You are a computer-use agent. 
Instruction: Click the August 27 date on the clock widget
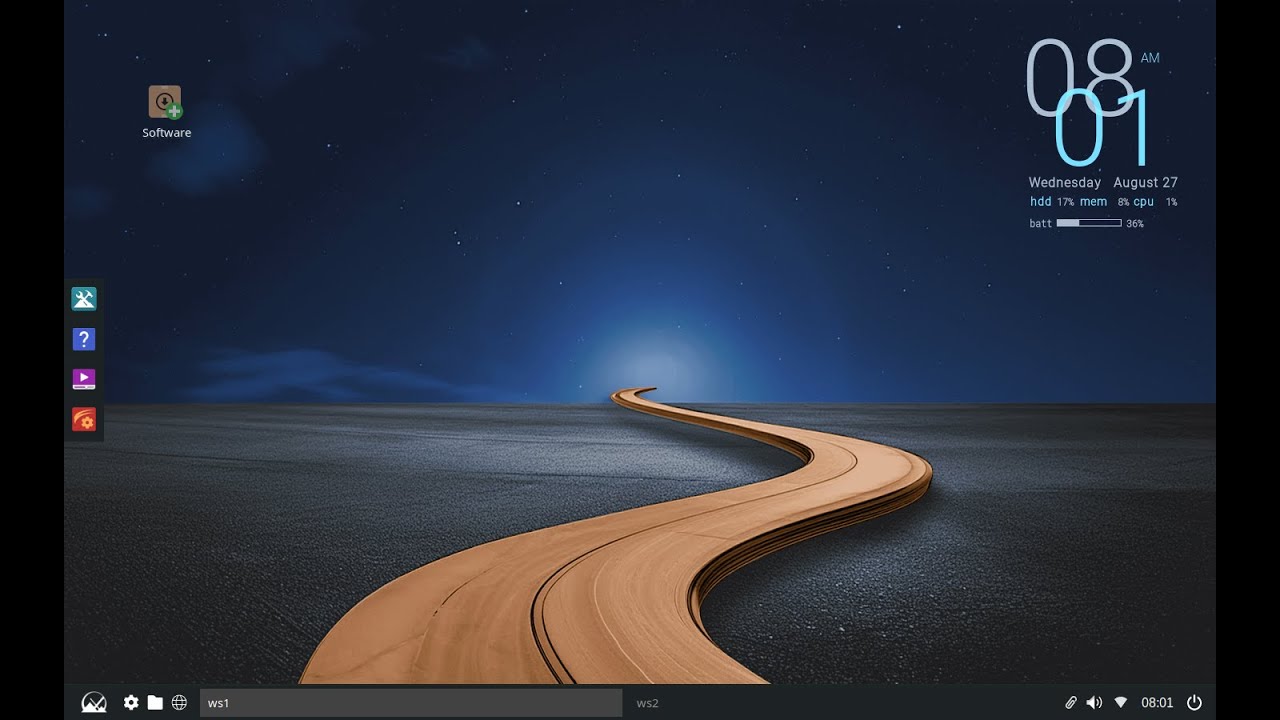coord(1145,181)
